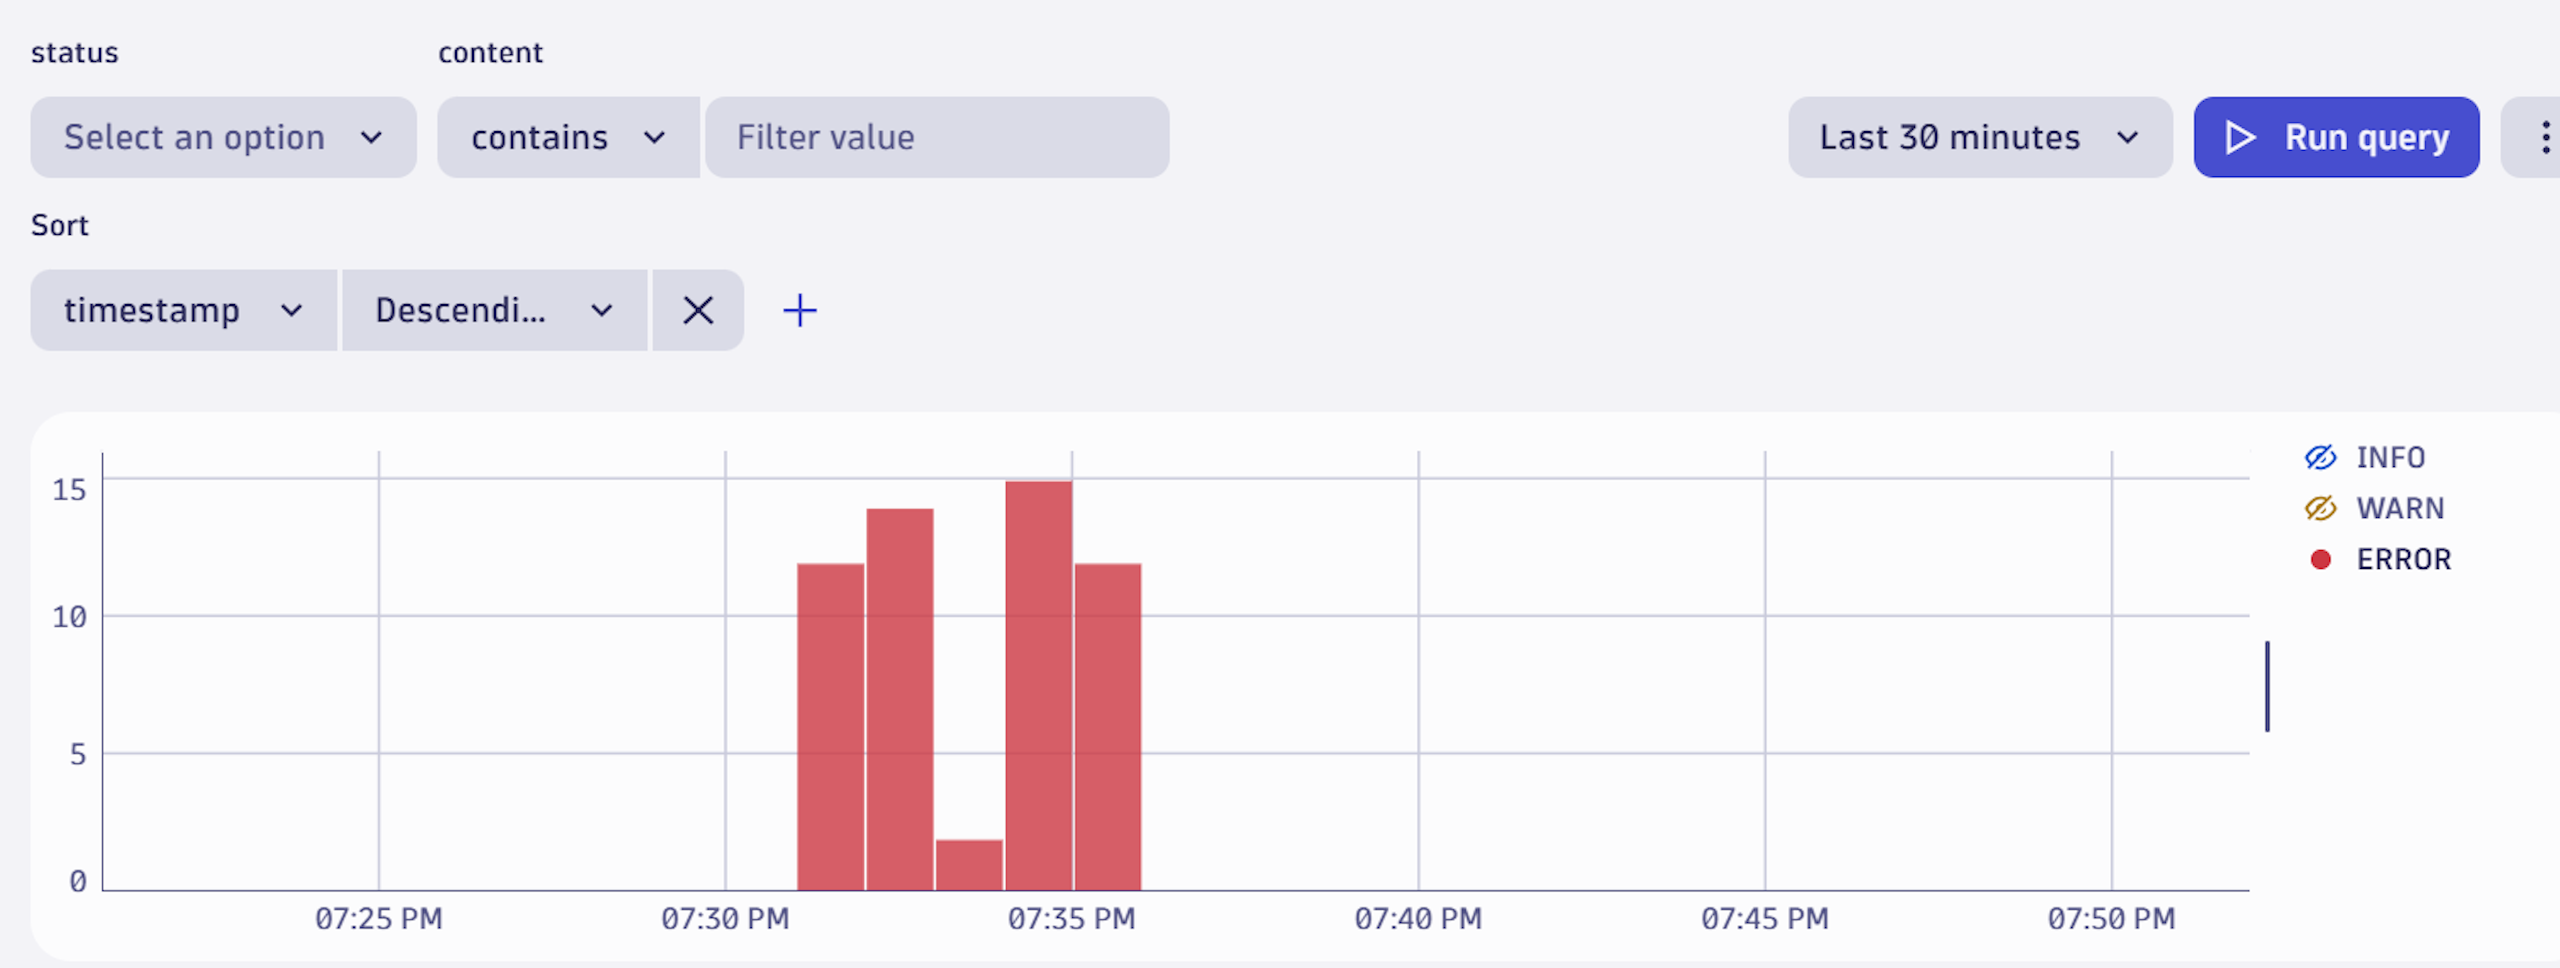Click the tallest error bar near 07:35 PM
The width and height of the screenshot is (2560, 968).
click(1038, 685)
